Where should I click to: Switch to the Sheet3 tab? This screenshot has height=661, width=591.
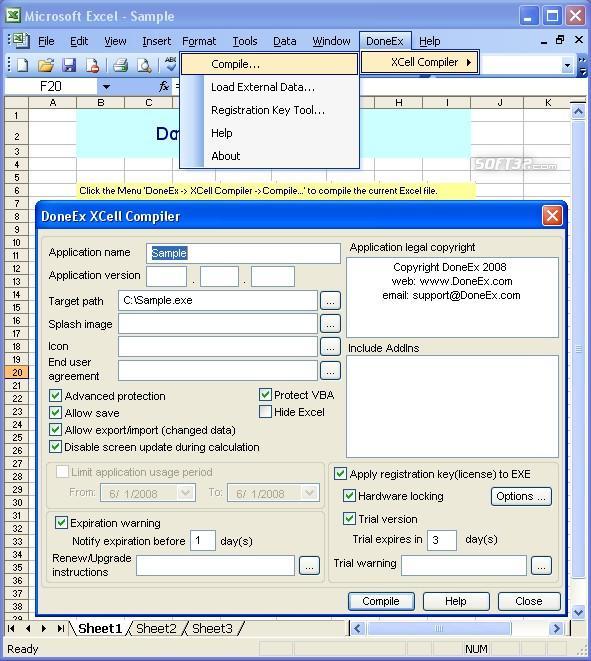[x=212, y=629]
